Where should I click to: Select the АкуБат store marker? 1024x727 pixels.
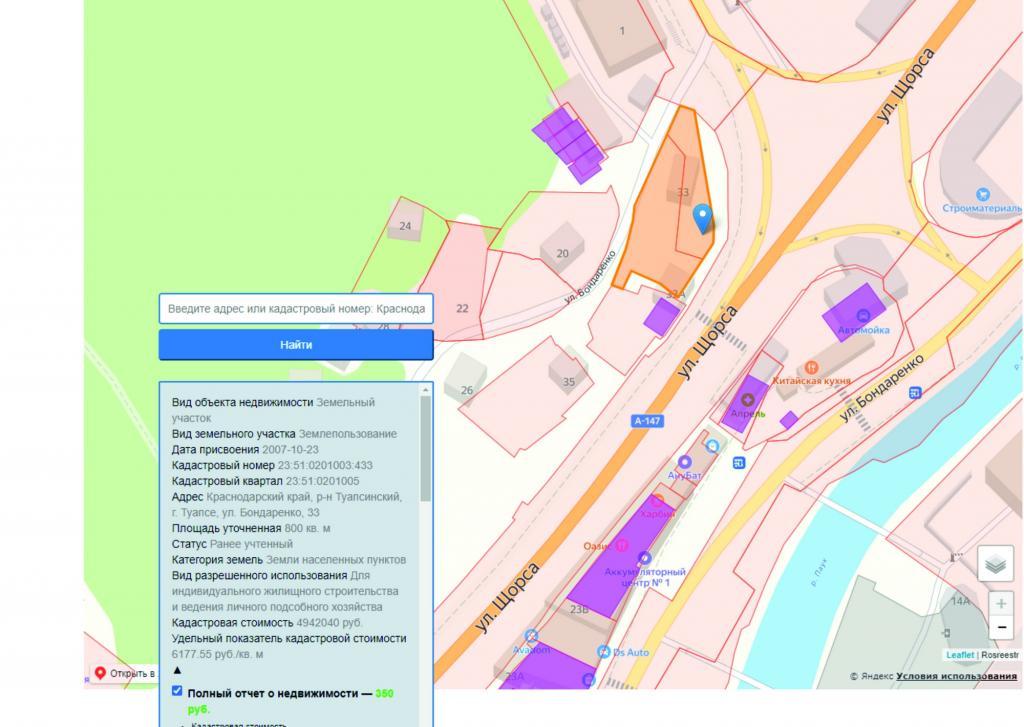685,462
